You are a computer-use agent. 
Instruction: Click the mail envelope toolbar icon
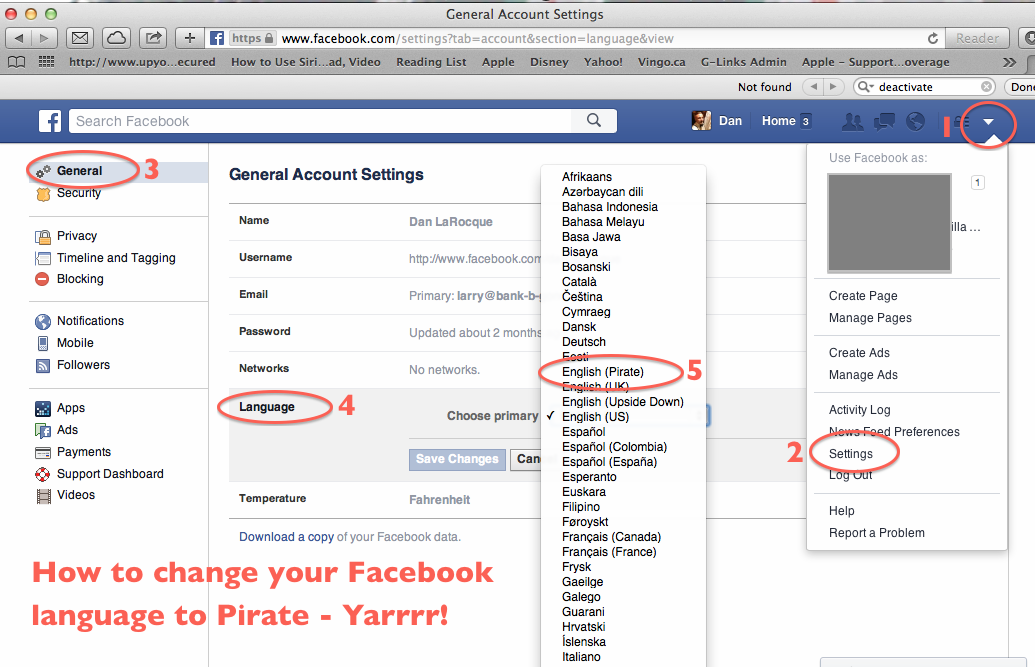coord(80,38)
